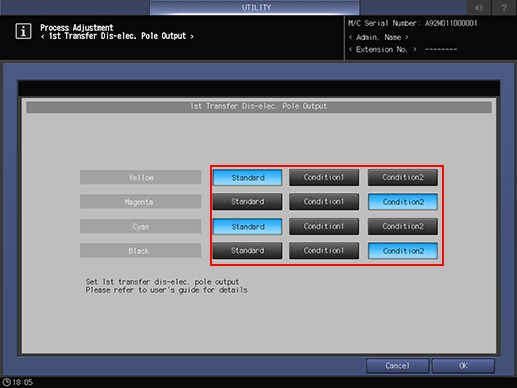Image resolution: width=517 pixels, height=388 pixels.
Task: Open help with the question mark icon
Action: point(504,7)
